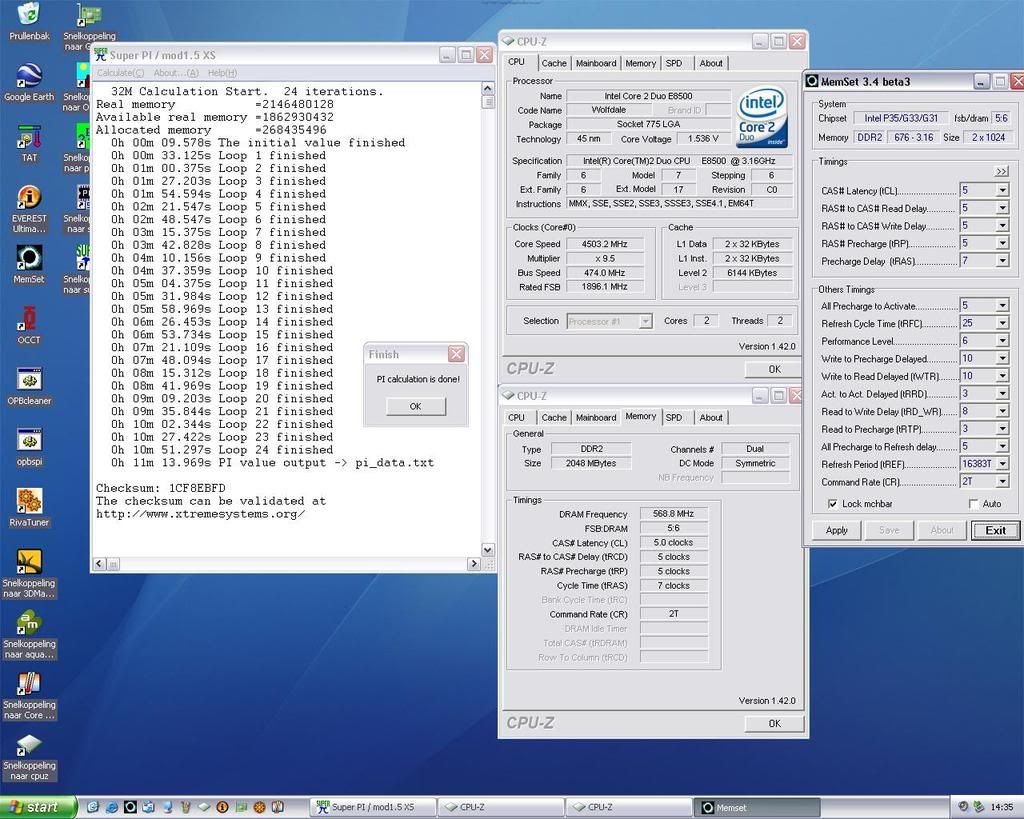Switch to CPU tab in lower CPU-Z

coord(516,417)
